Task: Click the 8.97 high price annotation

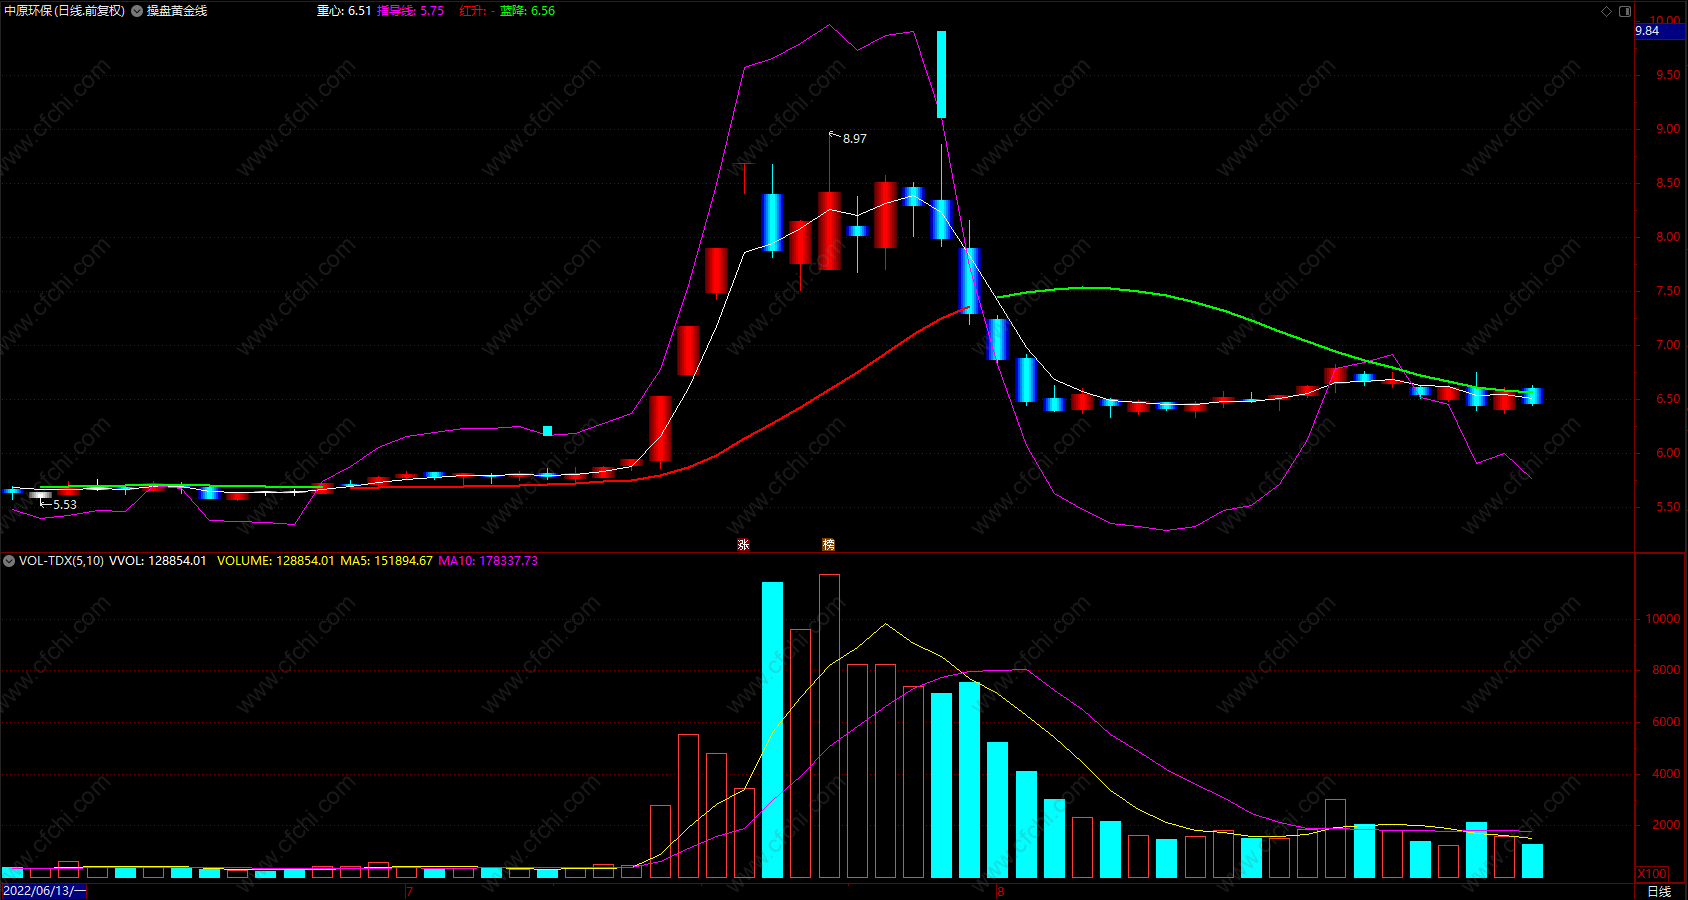Action: click(854, 139)
